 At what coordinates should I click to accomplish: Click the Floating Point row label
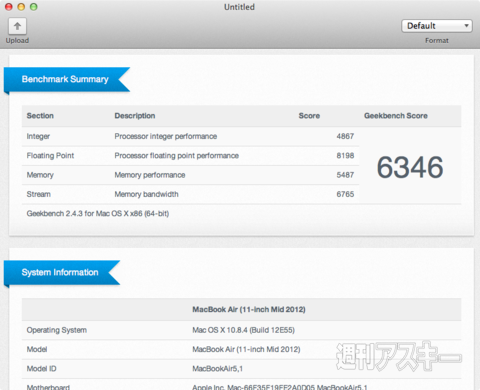tap(50, 156)
